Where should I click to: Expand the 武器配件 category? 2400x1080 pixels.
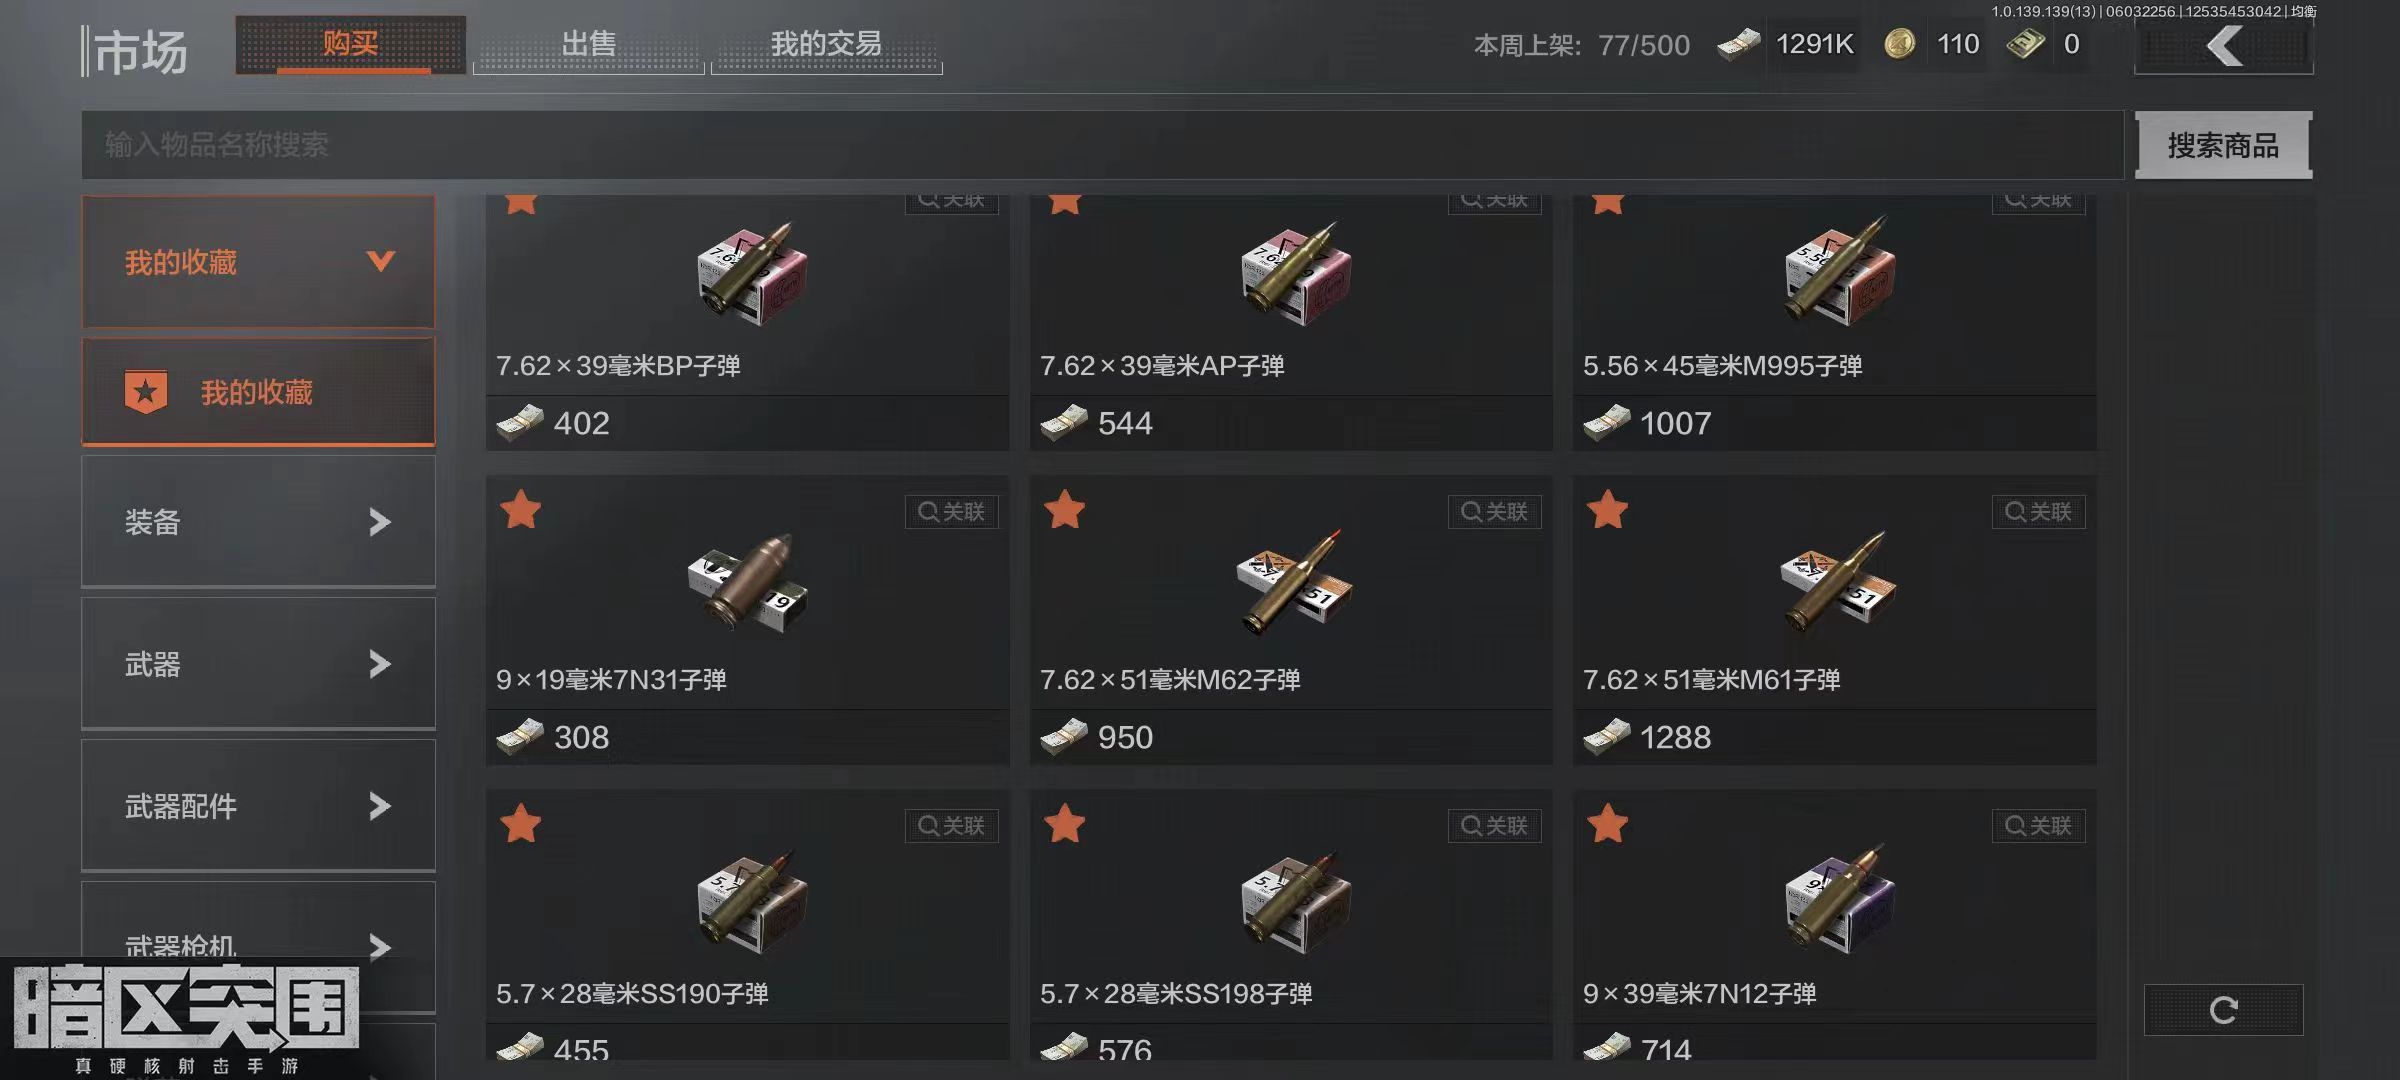258,806
